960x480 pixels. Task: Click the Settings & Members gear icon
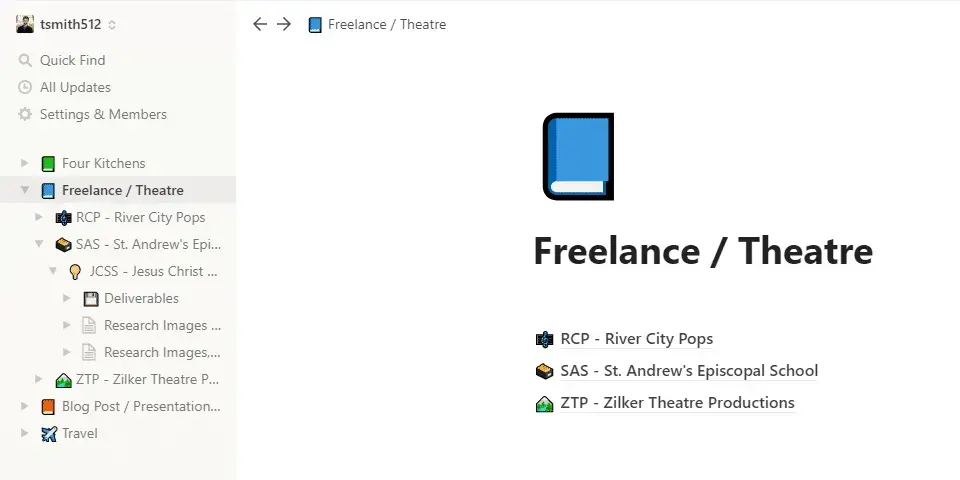point(25,114)
